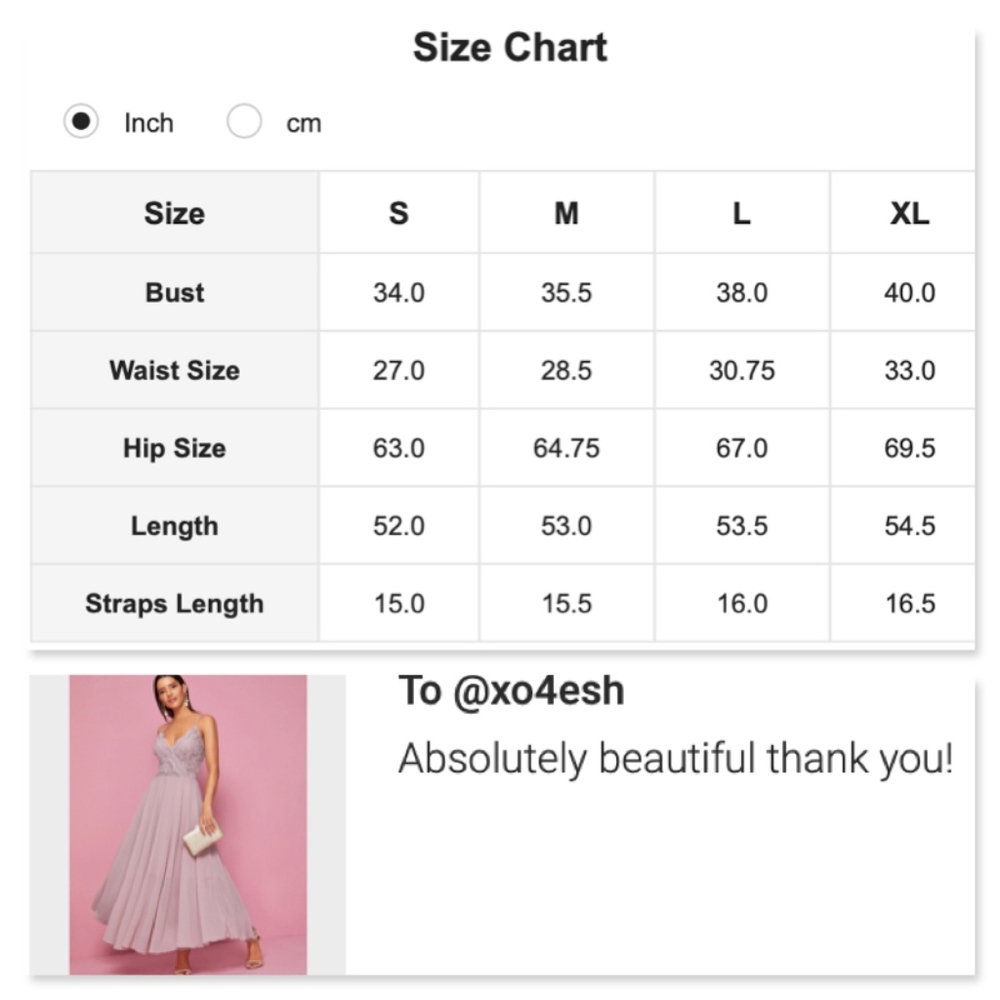Select the S size column header

(x=399, y=213)
